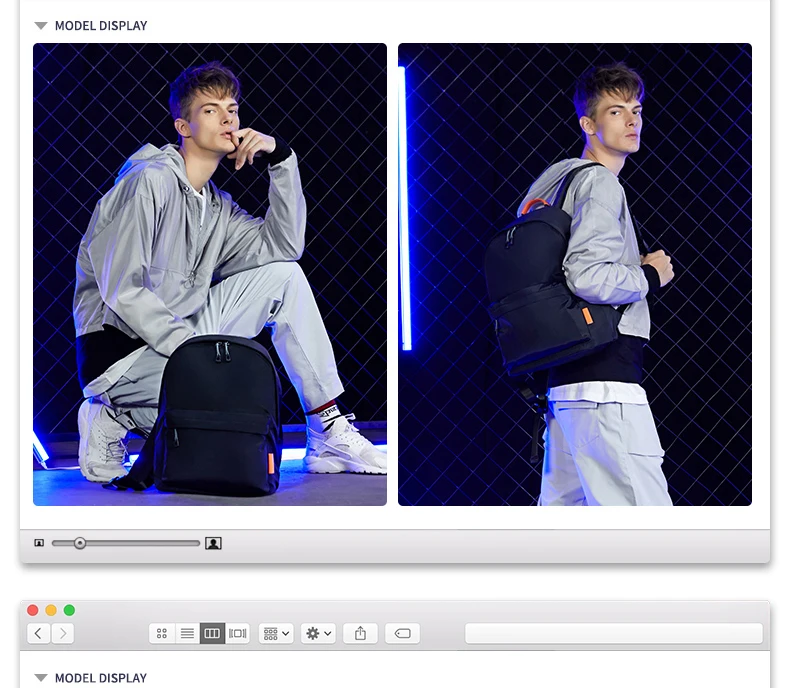Click the thumbnail size slider knob
This screenshot has height=688, width=791.
click(80, 543)
